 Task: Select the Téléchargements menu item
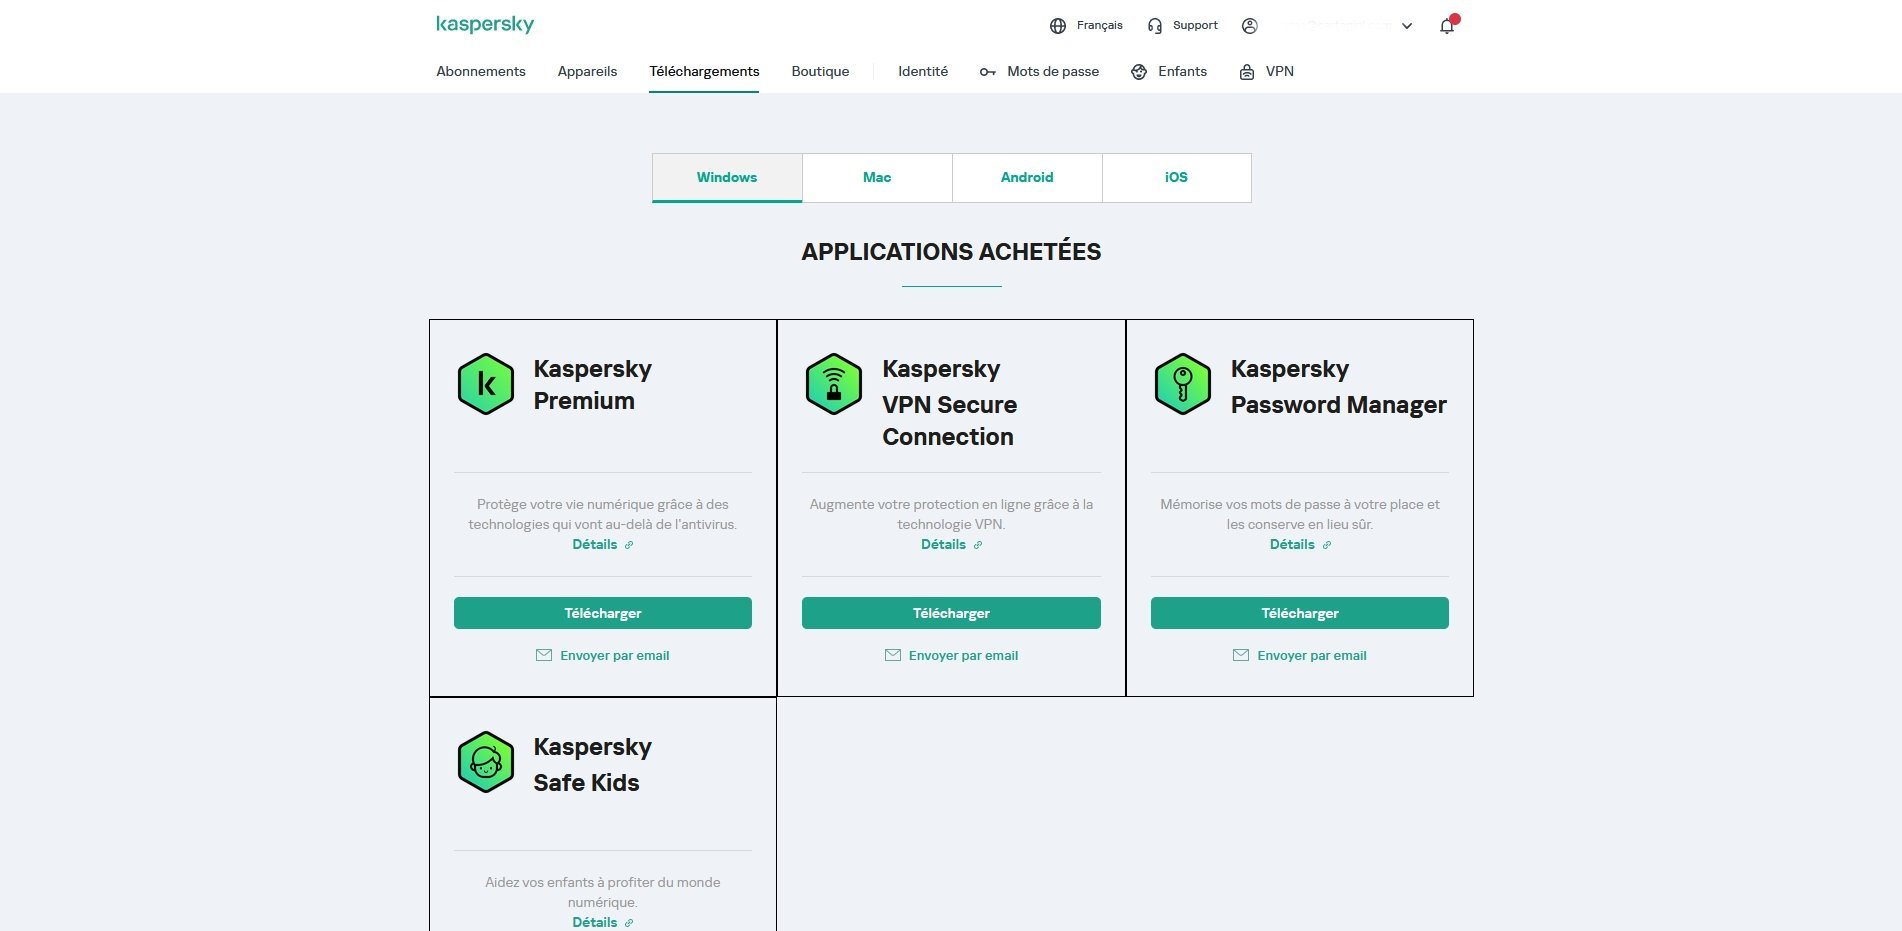click(704, 71)
